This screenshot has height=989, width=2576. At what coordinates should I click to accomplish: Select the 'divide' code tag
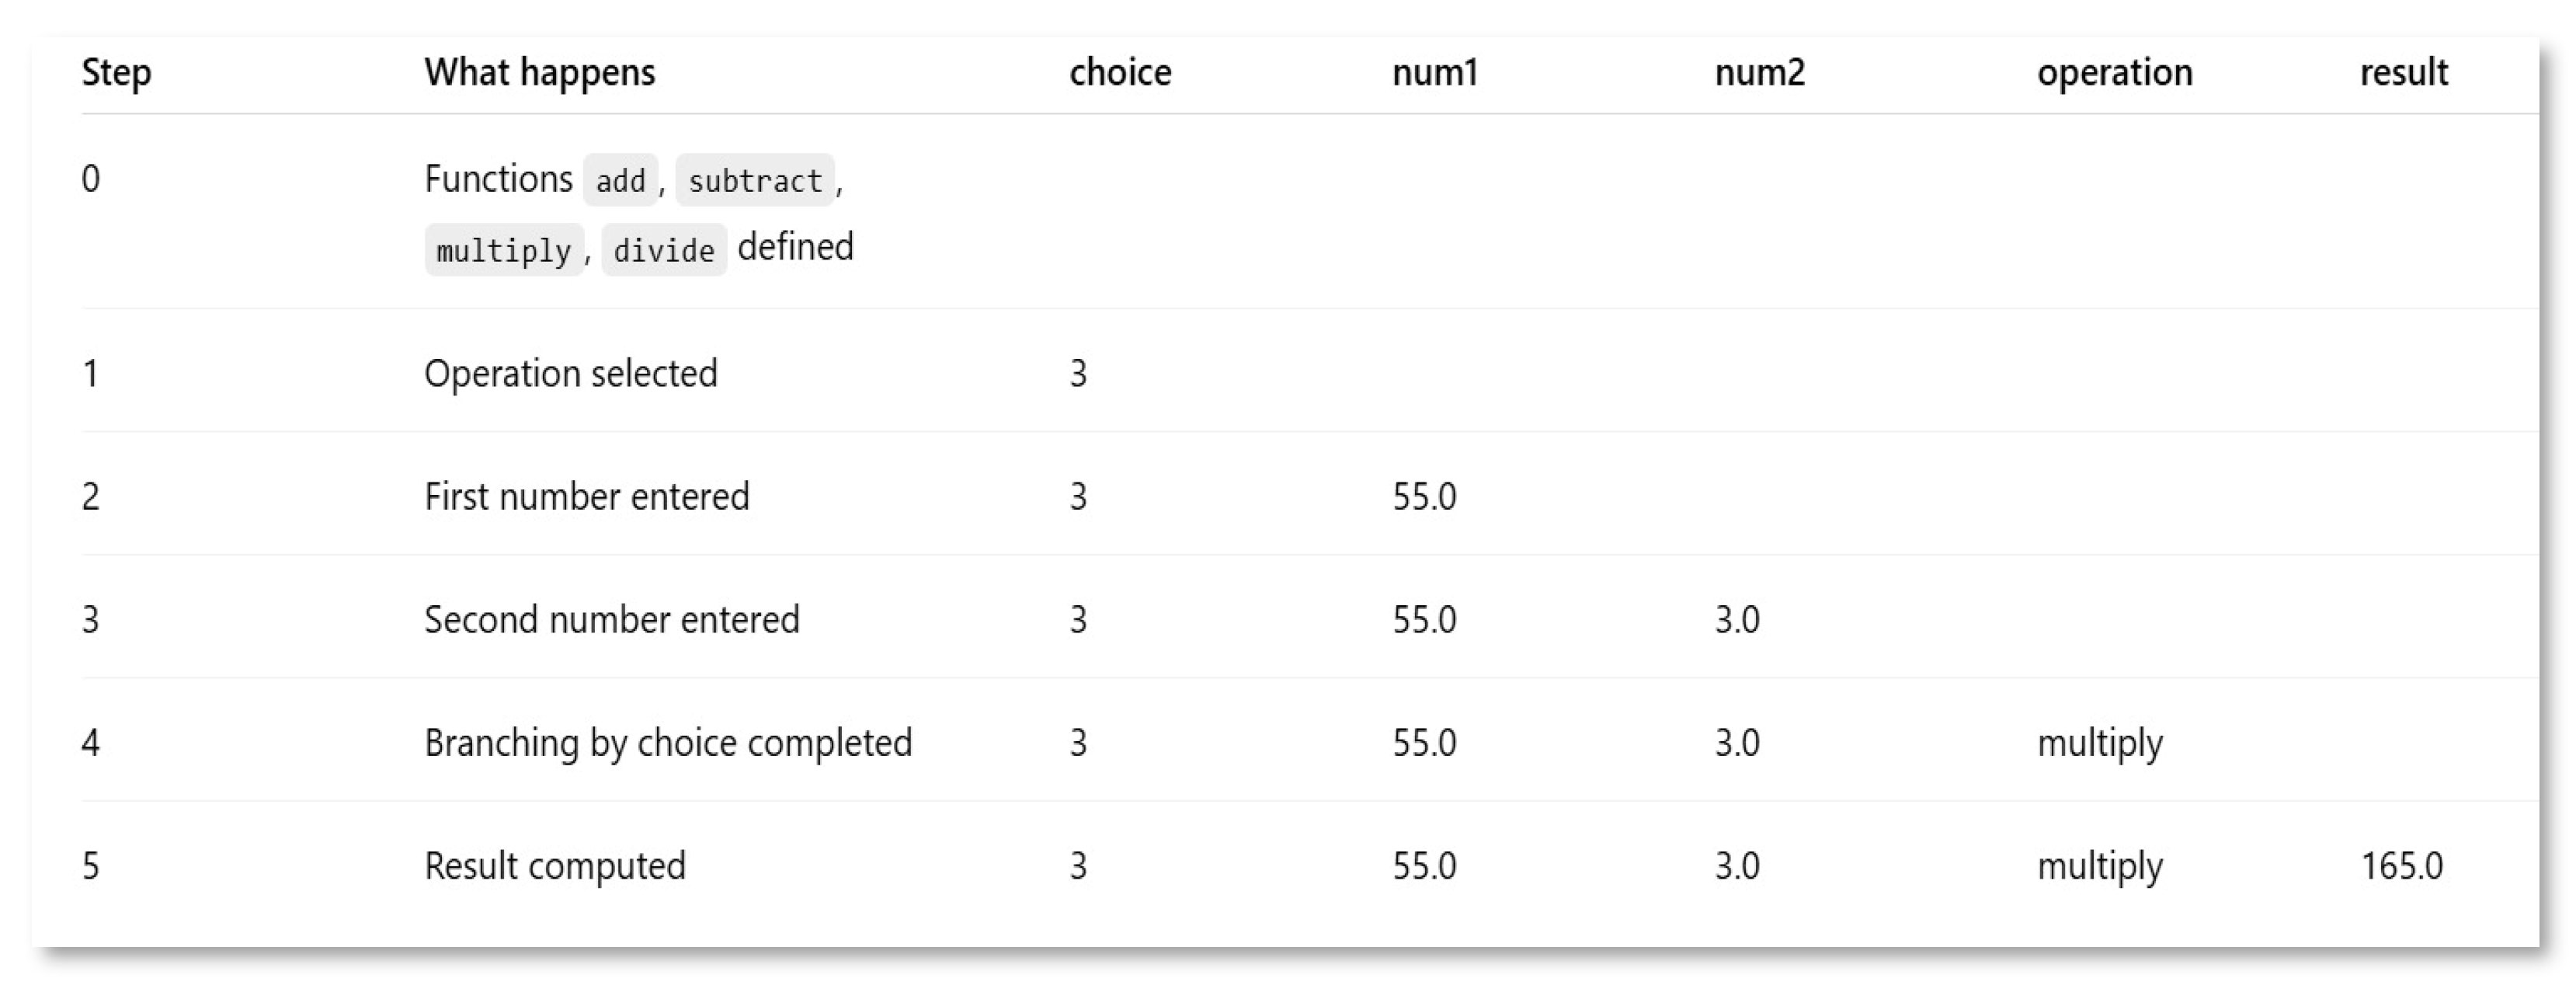click(664, 249)
